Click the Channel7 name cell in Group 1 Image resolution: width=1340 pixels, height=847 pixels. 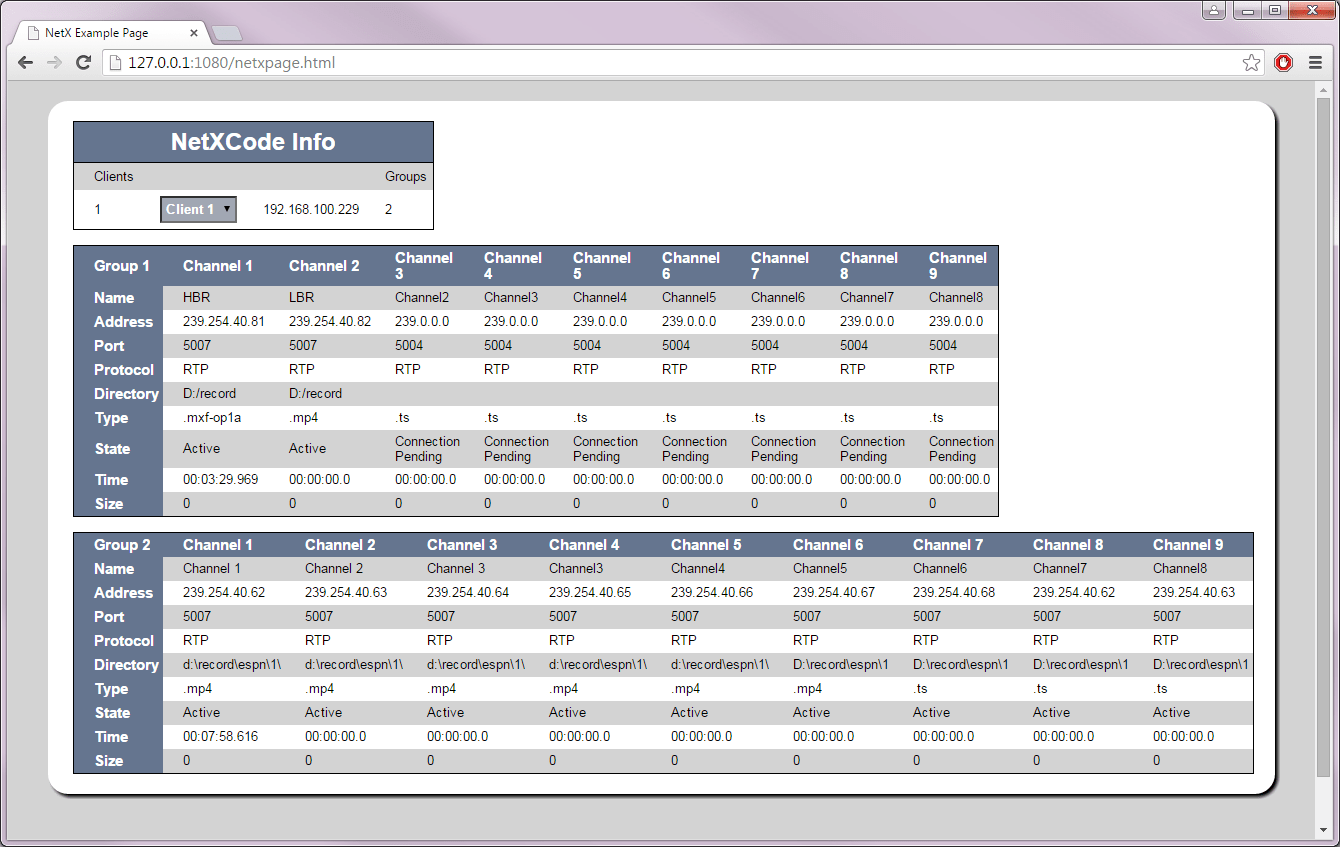point(867,298)
